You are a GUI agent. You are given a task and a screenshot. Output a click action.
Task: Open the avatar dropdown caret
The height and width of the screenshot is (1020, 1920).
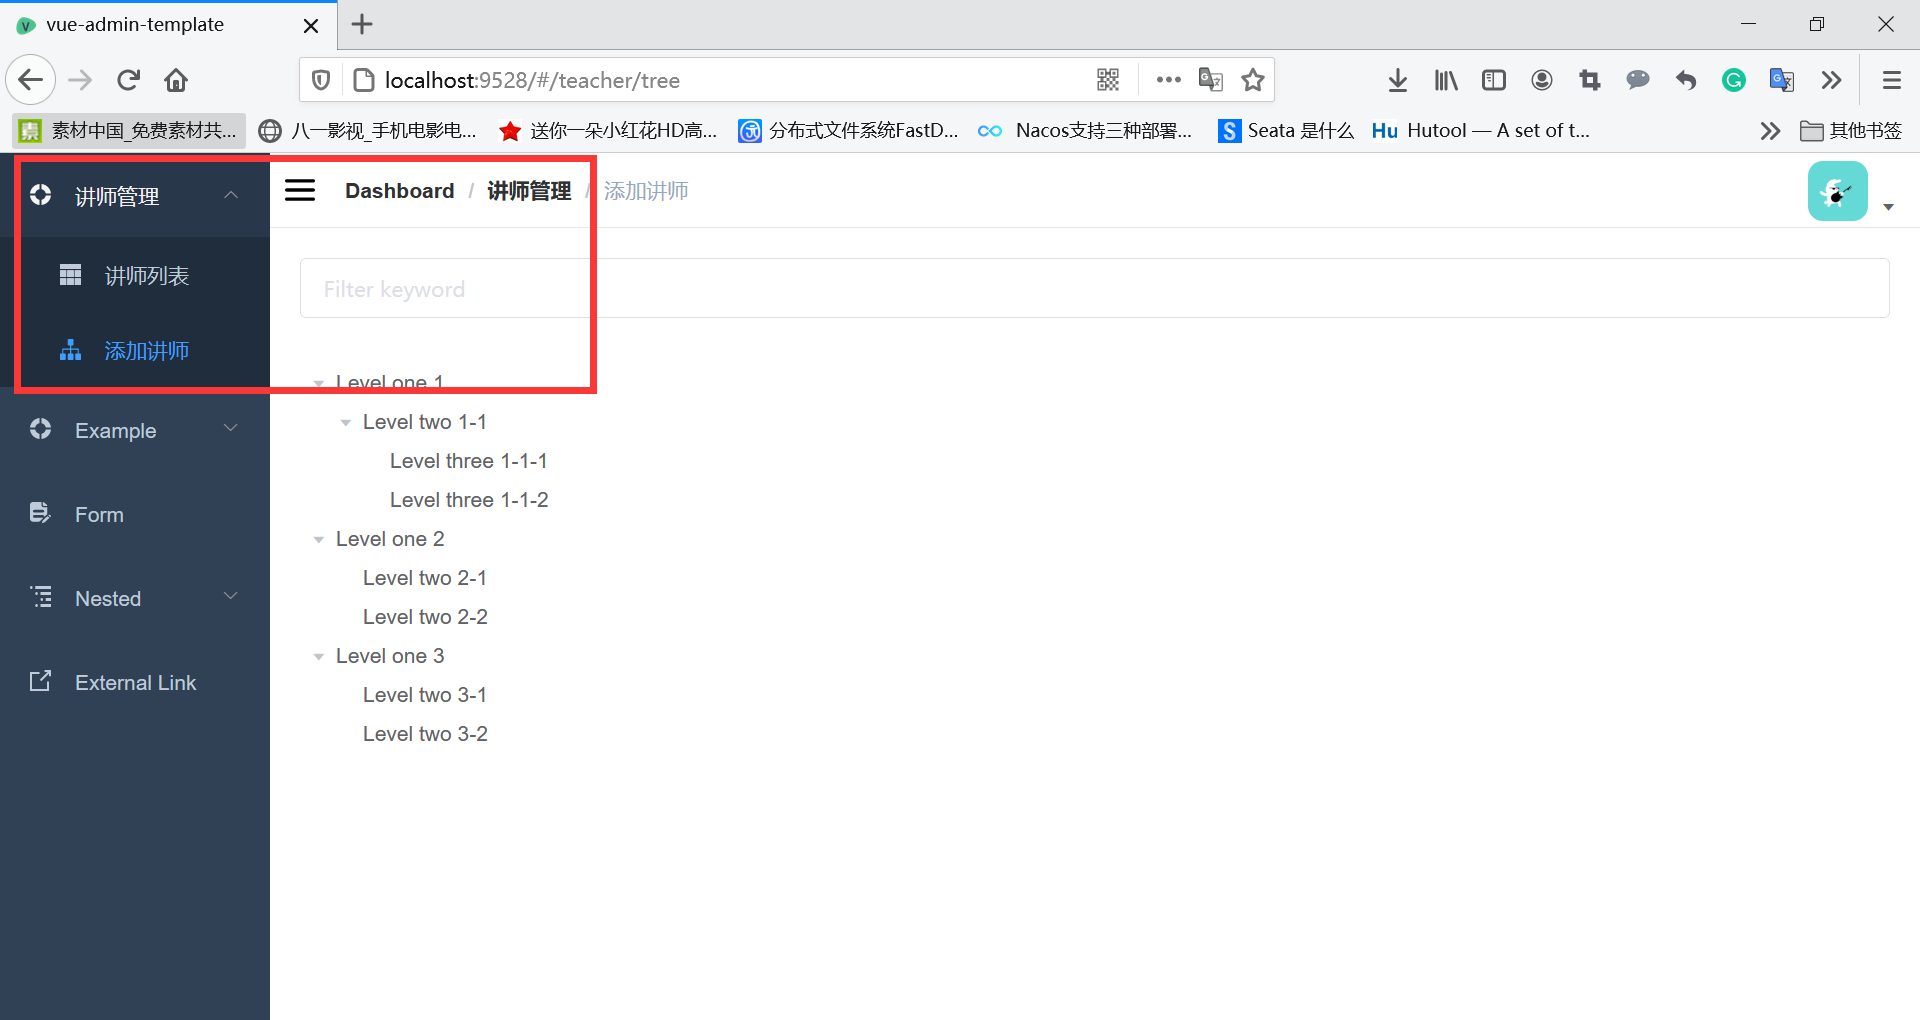click(1888, 207)
